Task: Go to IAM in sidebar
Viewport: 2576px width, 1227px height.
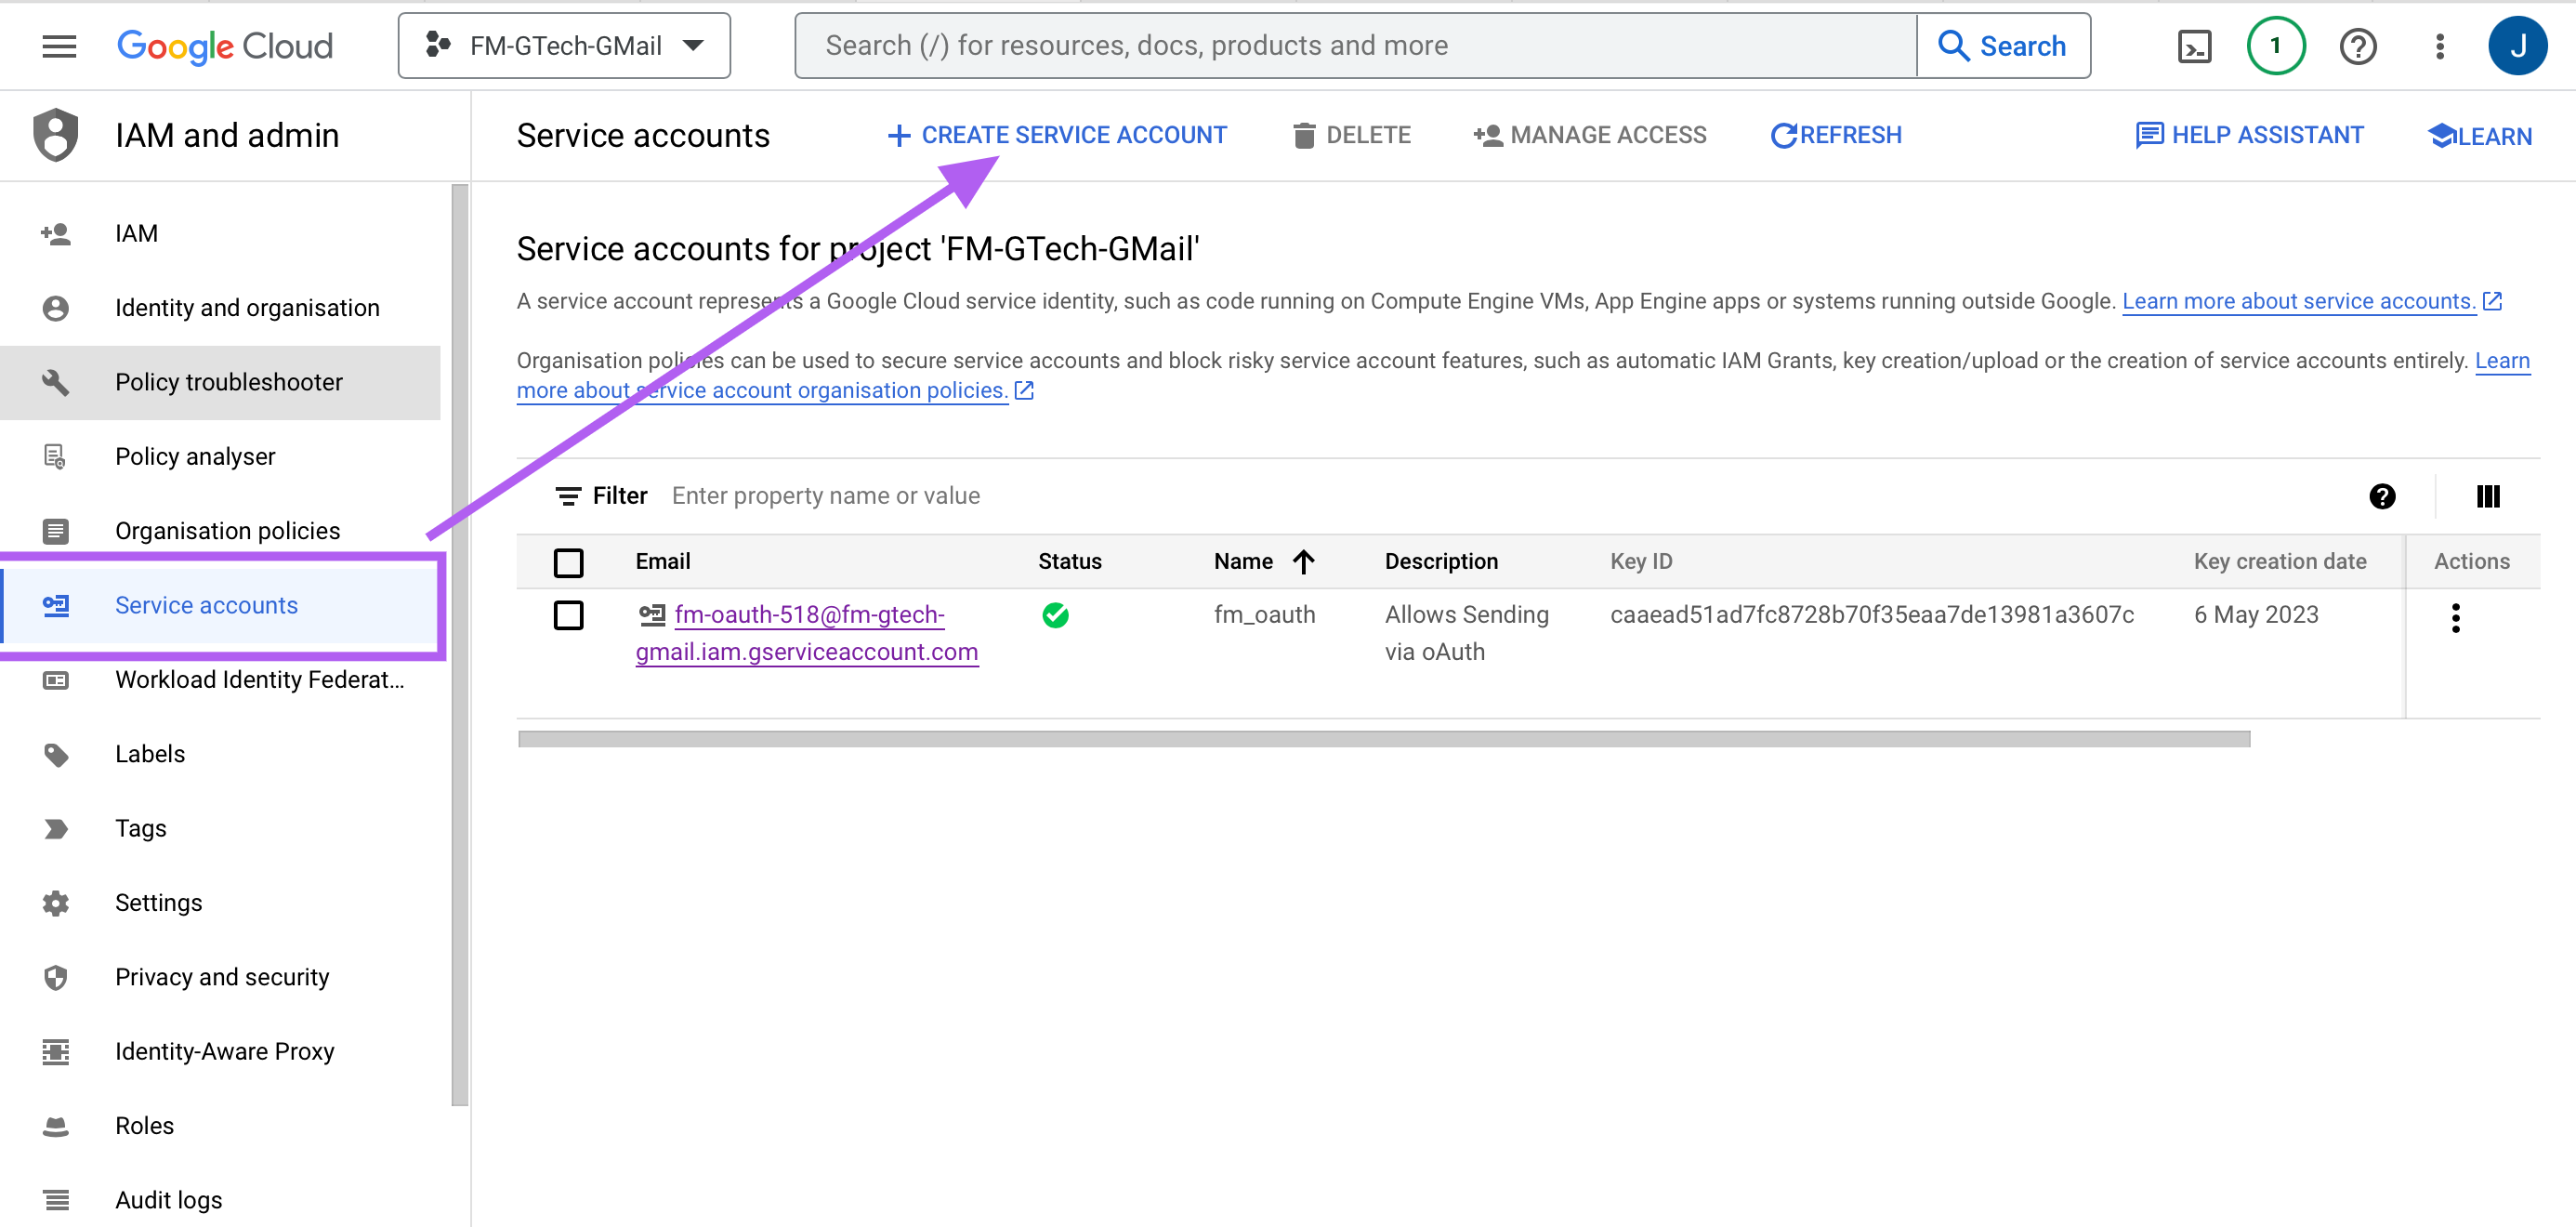Action: (x=220, y=234)
